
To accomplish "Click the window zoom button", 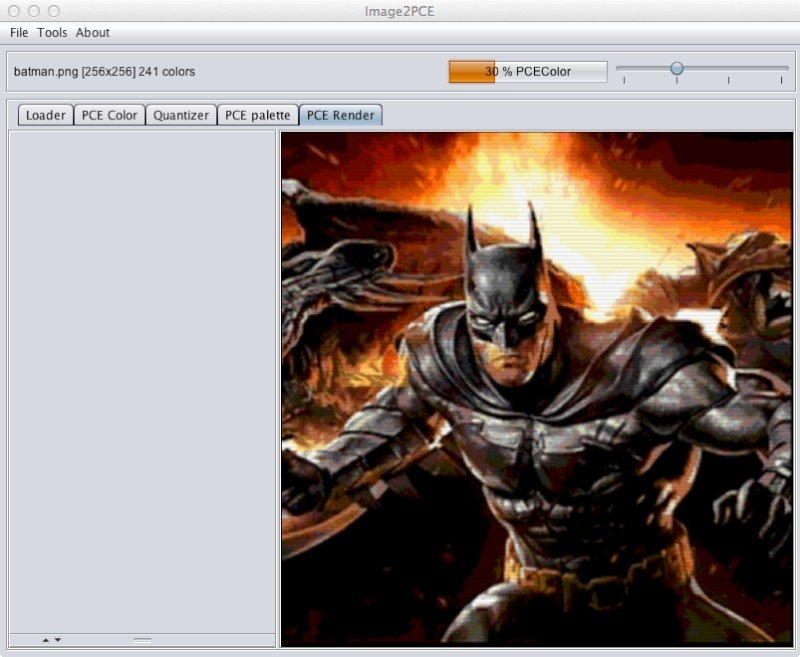I will (54, 11).
